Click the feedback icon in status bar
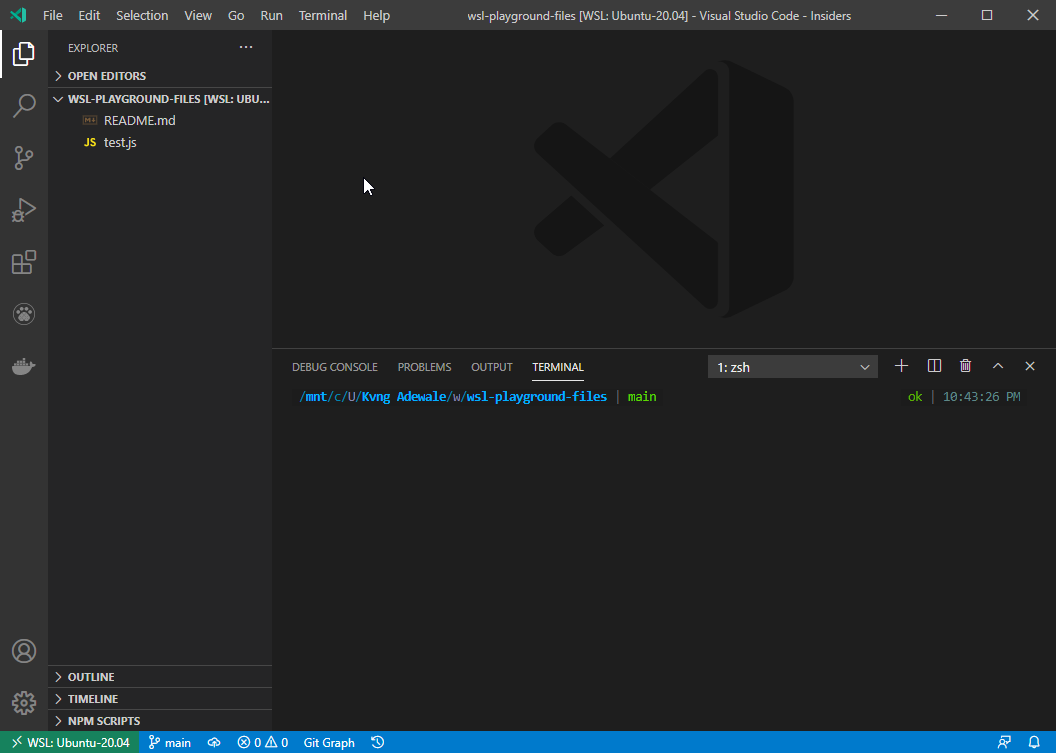1056x753 pixels. [x=1004, y=742]
